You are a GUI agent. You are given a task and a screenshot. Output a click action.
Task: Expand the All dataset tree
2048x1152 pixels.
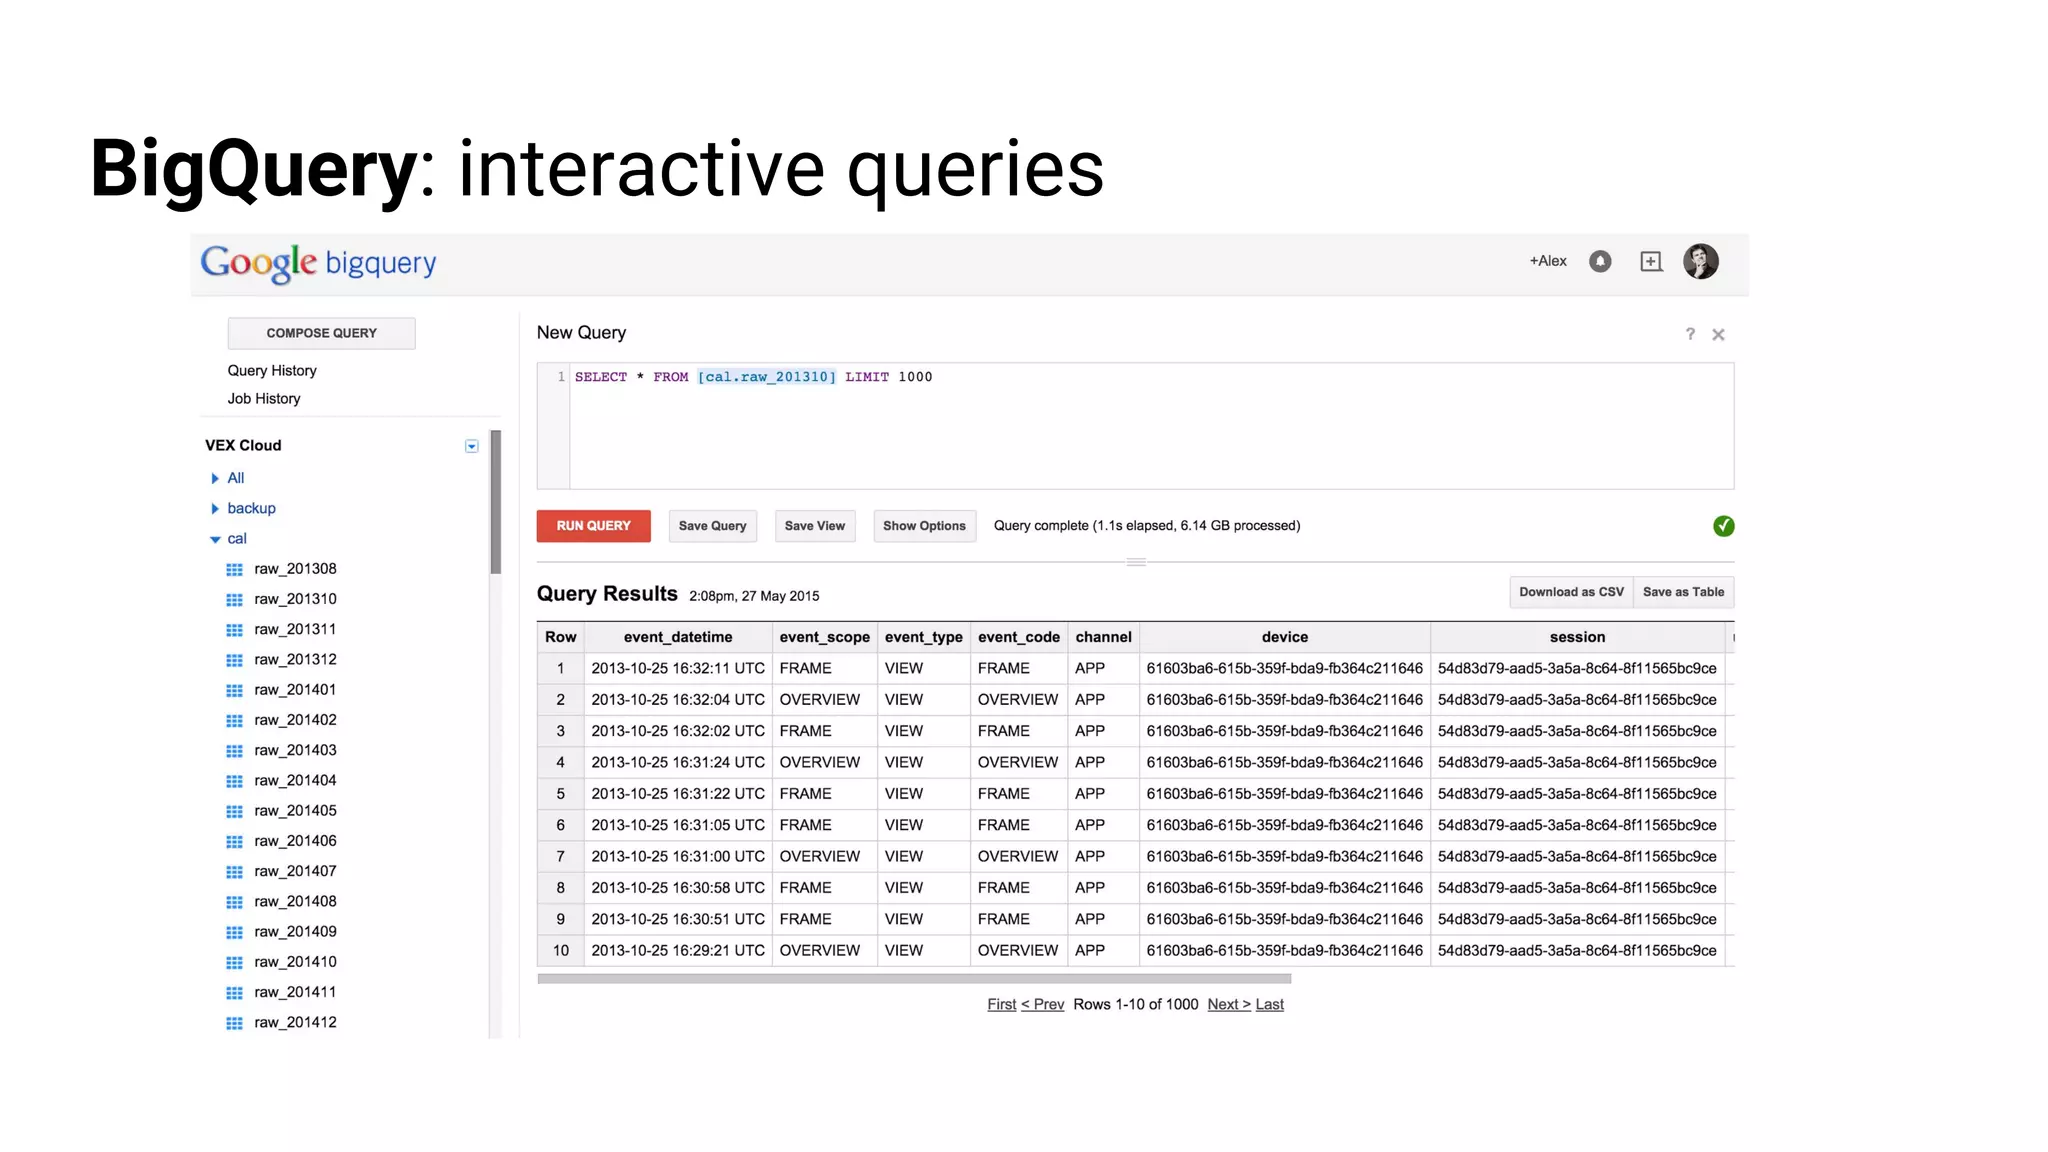(x=214, y=478)
